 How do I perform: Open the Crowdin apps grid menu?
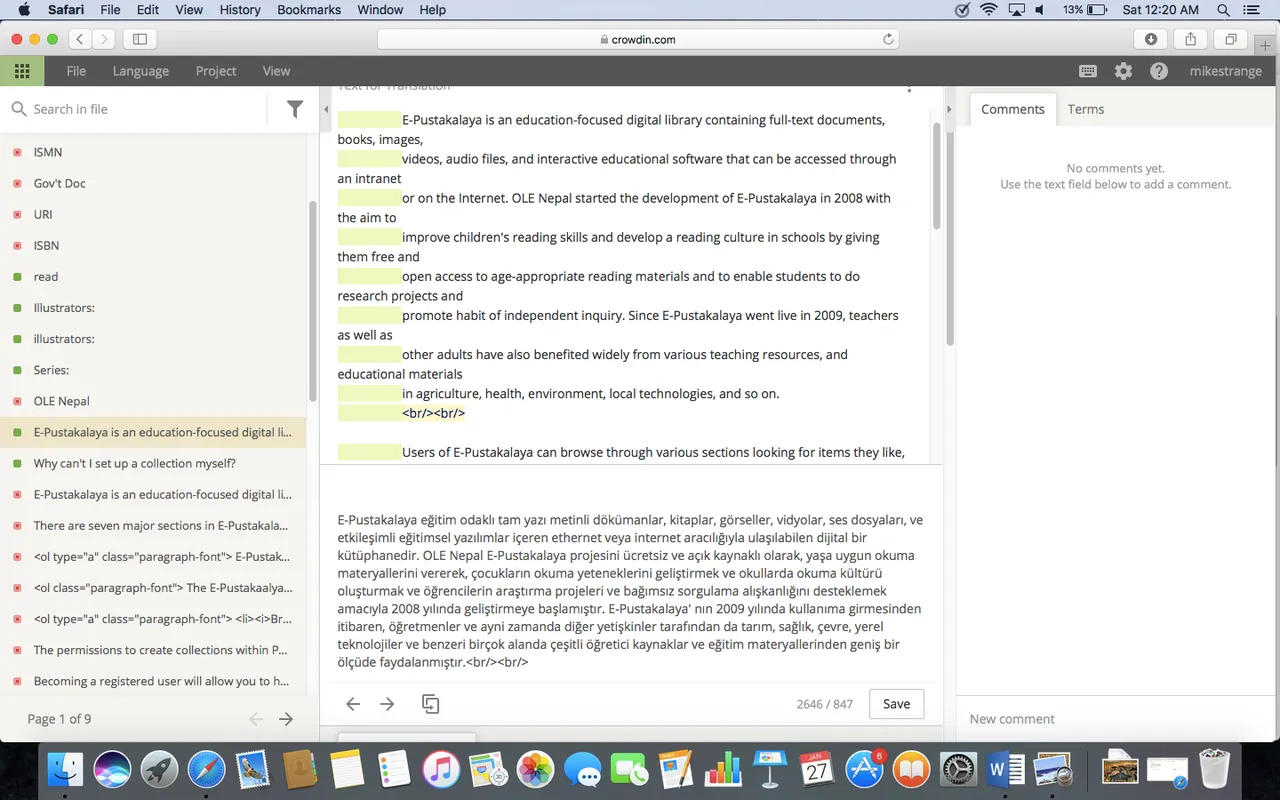(x=22, y=71)
